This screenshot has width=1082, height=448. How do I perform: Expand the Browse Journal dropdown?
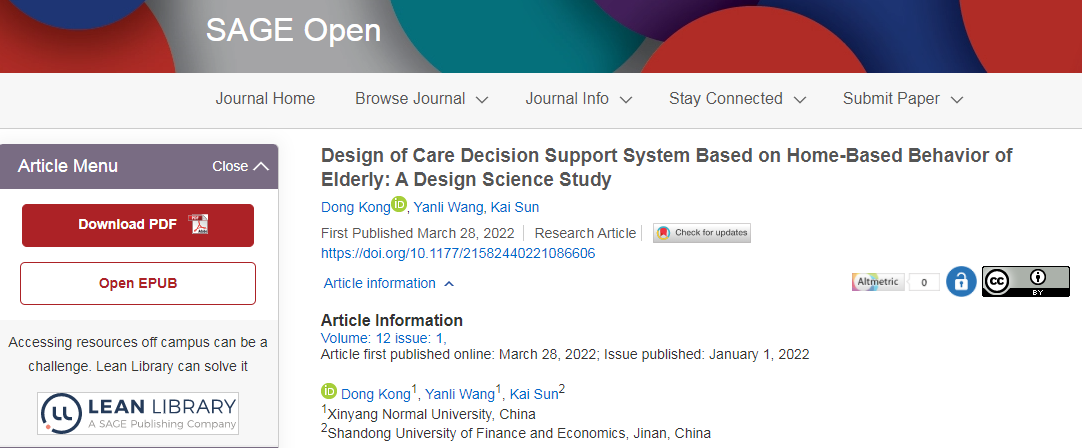(421, 99)
